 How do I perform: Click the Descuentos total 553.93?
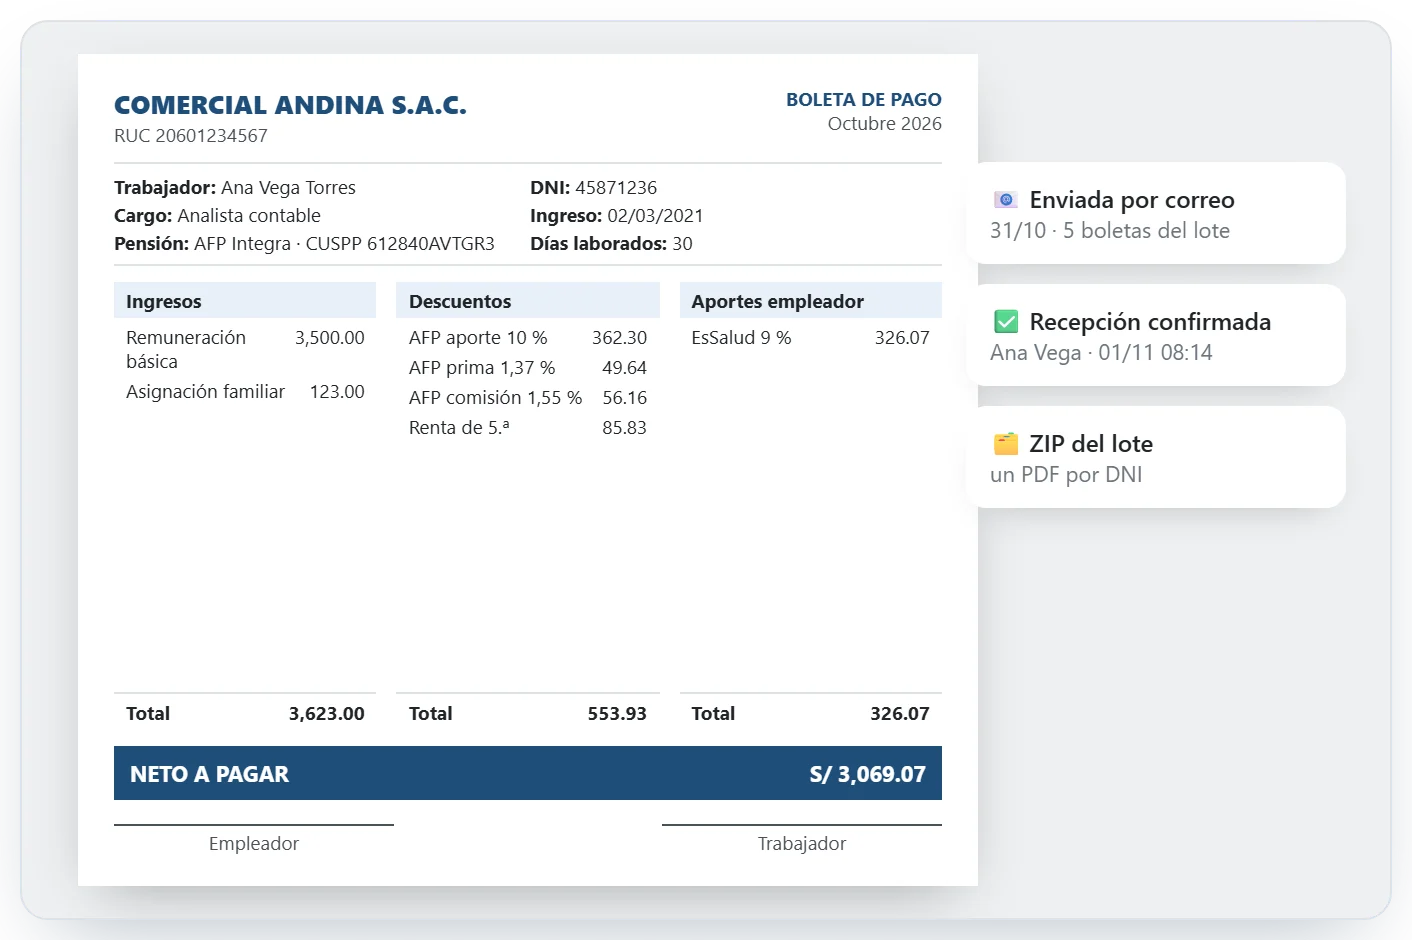click(x=617, y=714)
